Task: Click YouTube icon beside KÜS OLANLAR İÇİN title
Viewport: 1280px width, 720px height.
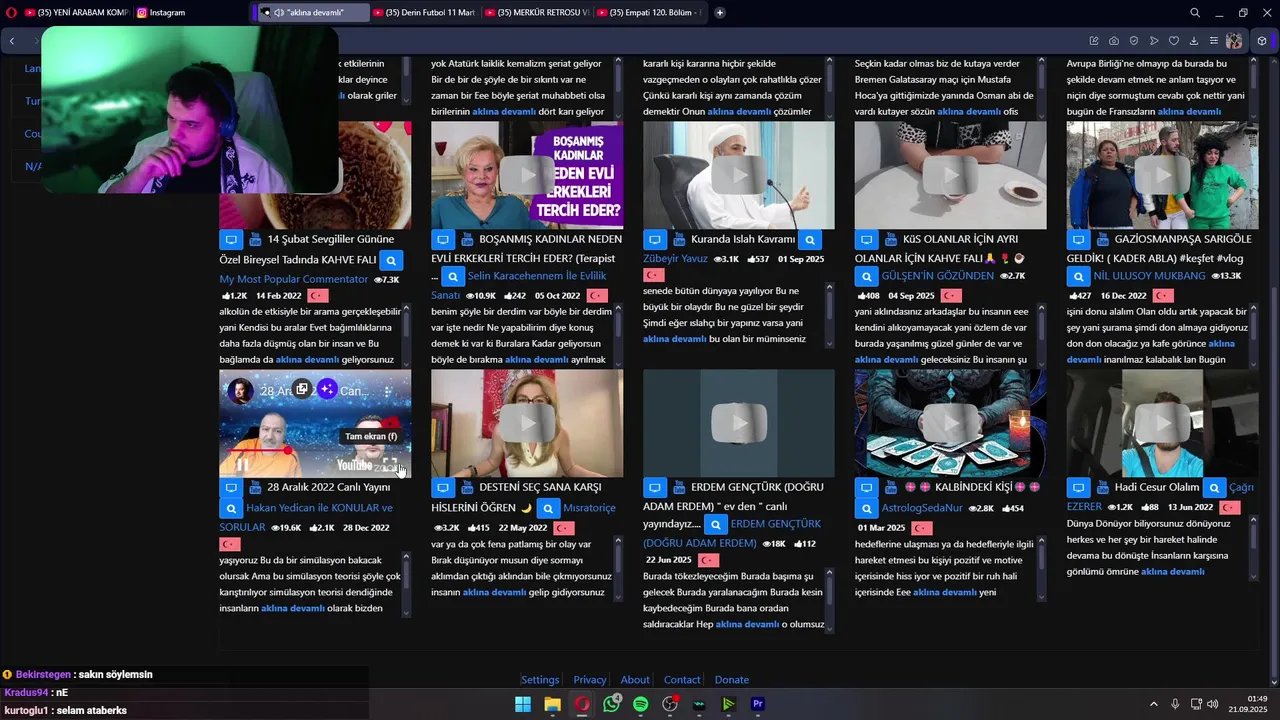Action: click(889, 240)
